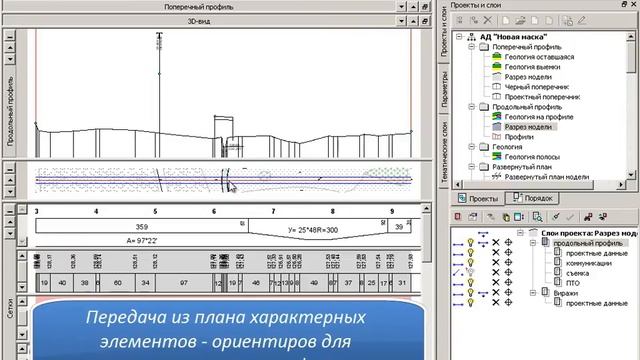640x360 pixels.
Task: Open the Параметры vertical tab
Action: pyautogui.click(x=444, y=89)
